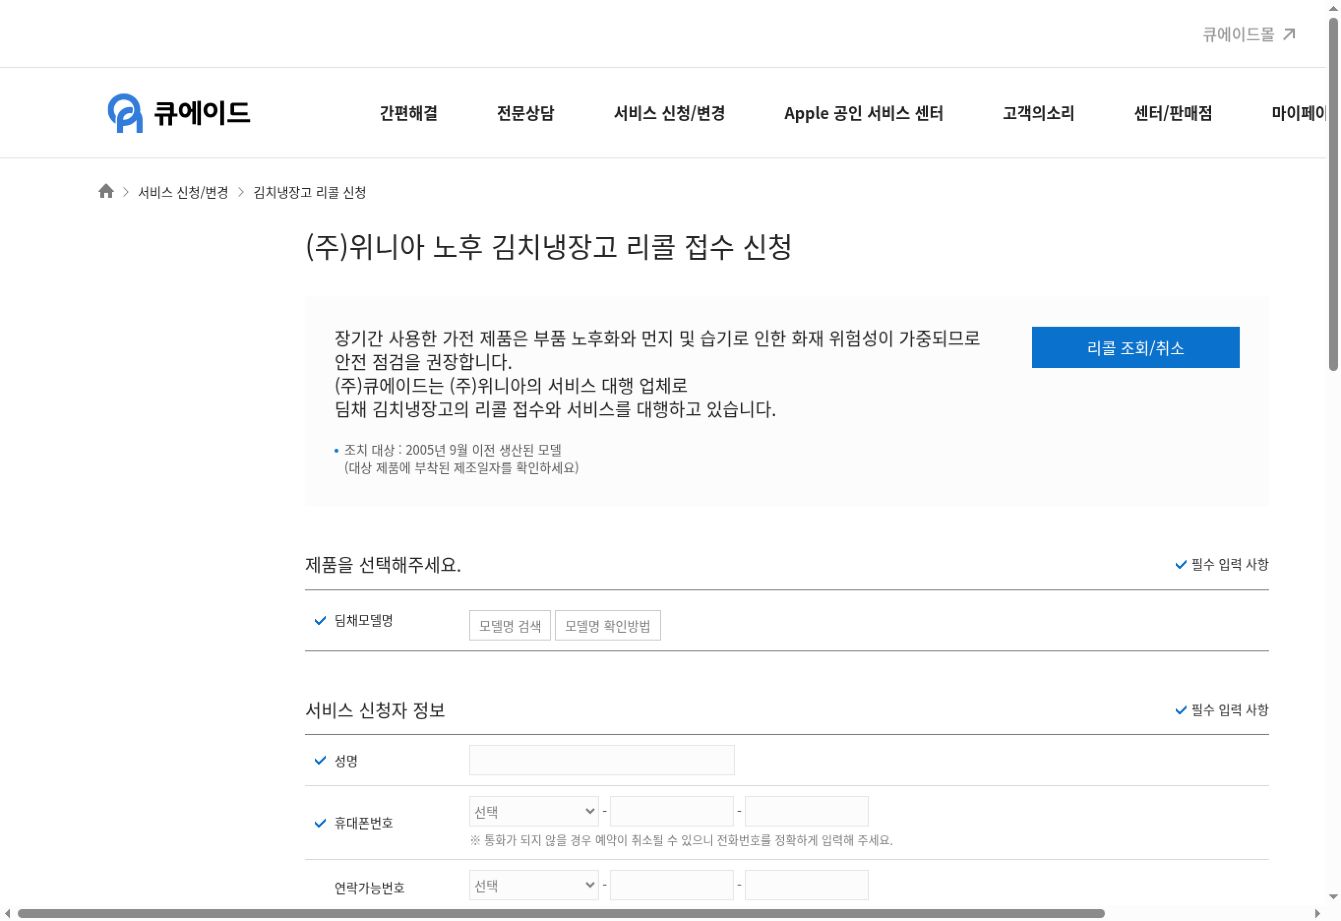Go to home via breadcrumb house icon
The width and height of the screenshot is (1341, 921).
[106, 191]
